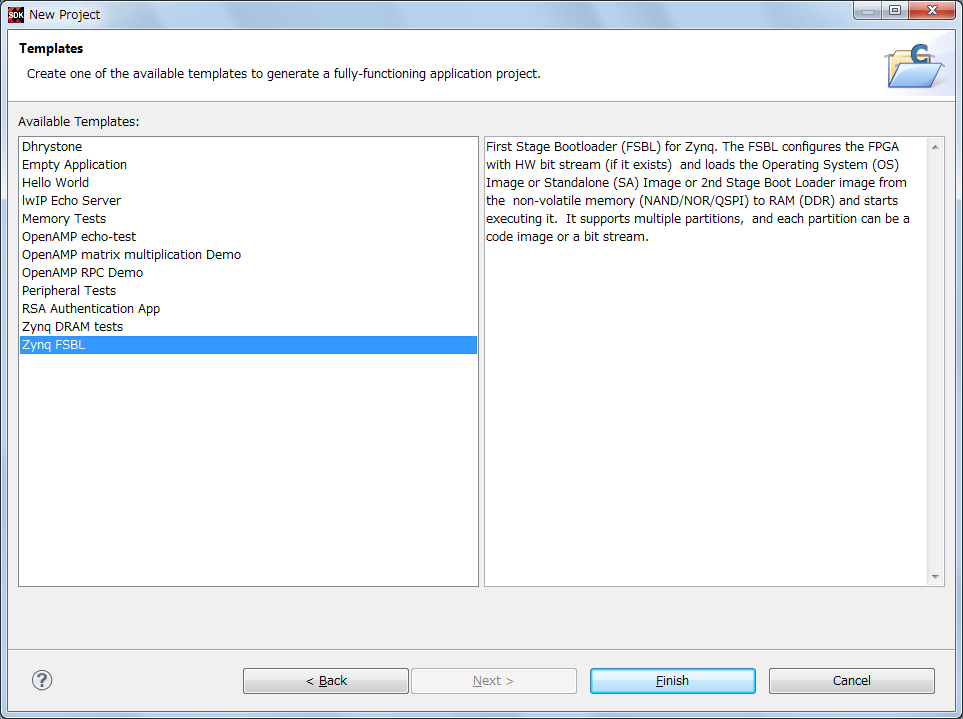The width and height of the screenshot is (963, 719).
Task: Select Empty Application template
Action: 74,165
